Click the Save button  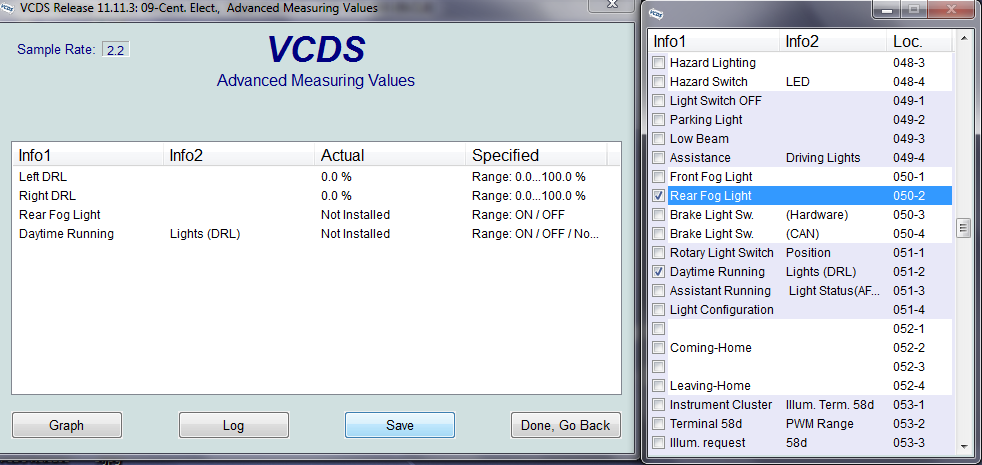(x=400, y=426)
